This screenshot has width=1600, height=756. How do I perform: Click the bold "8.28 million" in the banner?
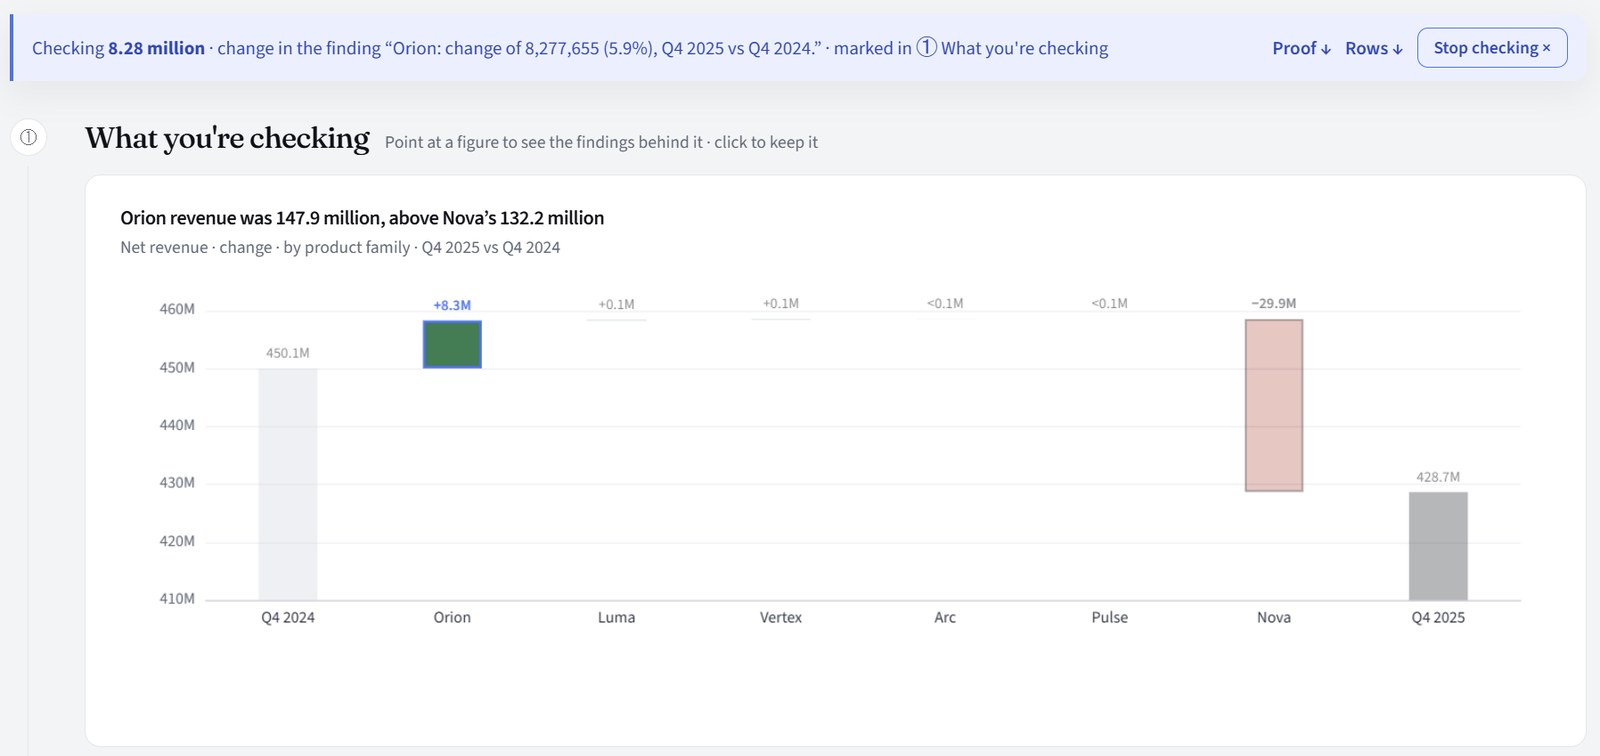coord(156,48)
